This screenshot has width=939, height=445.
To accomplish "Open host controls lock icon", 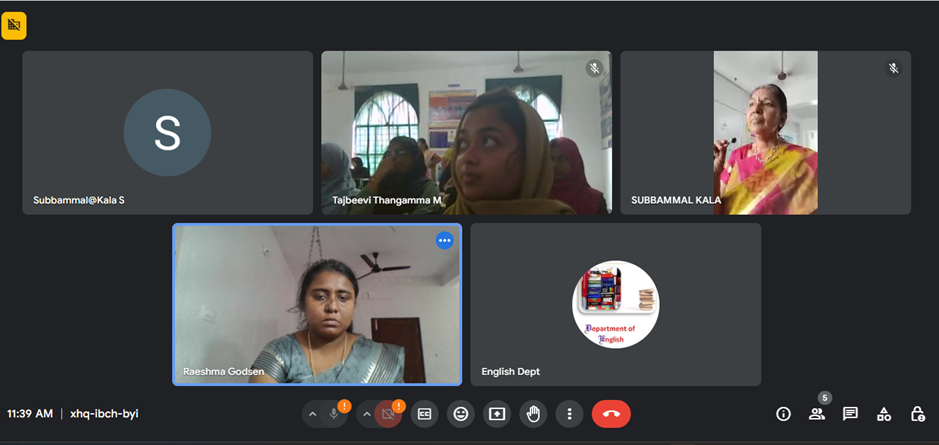I will pyautogui.click(x=917, y=414).
